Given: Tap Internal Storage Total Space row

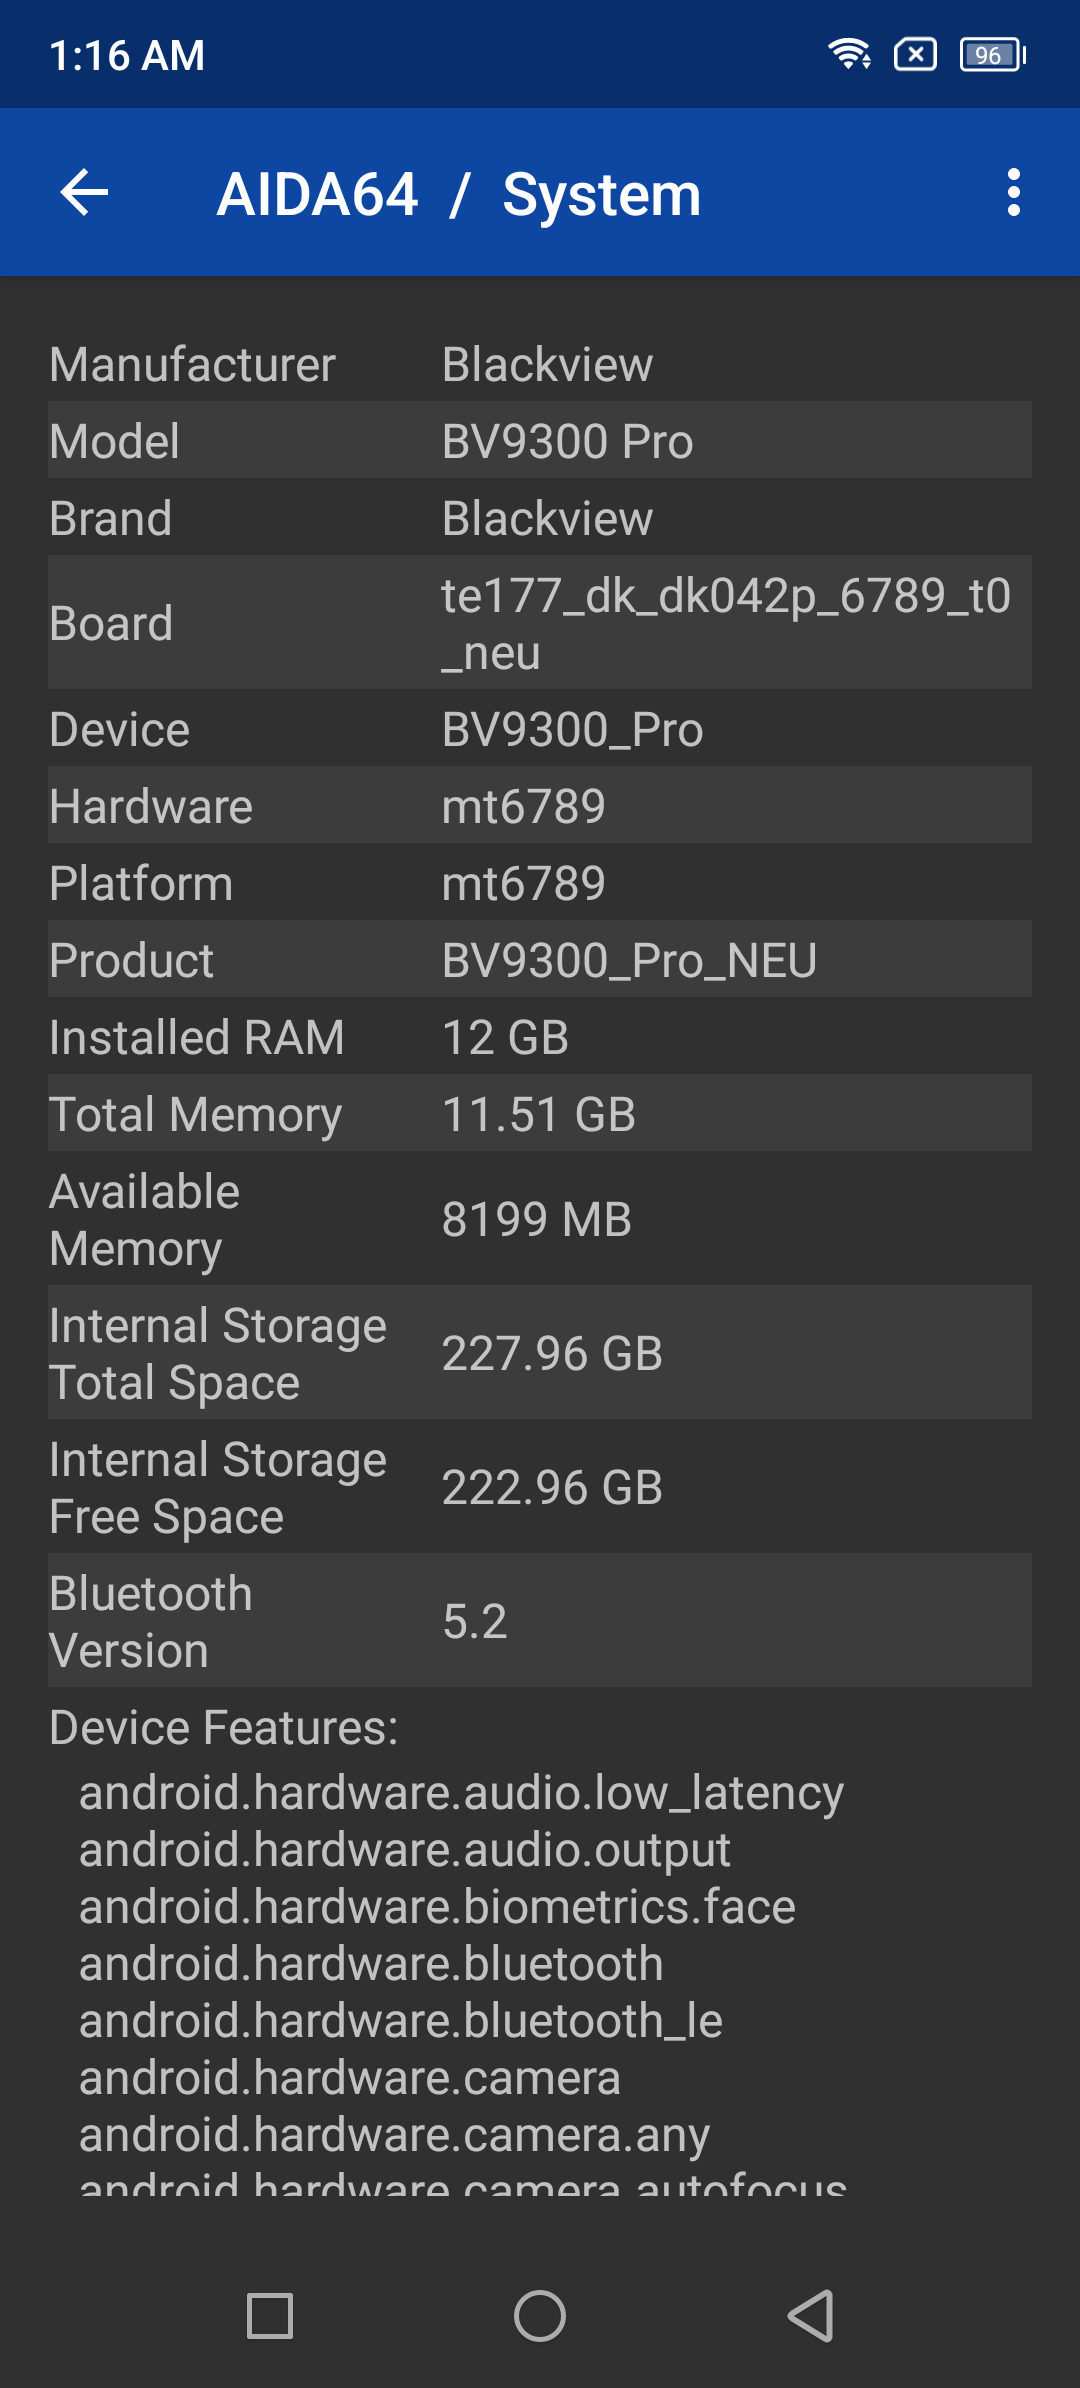Looking at the screenshot, I should coord(540,1353).
